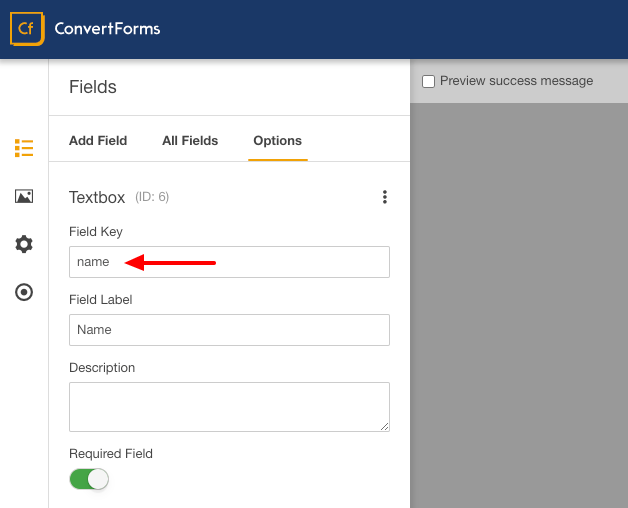Screen dimensions: 628x508
Task: Click the Cf logo icon
Action: 26,29
